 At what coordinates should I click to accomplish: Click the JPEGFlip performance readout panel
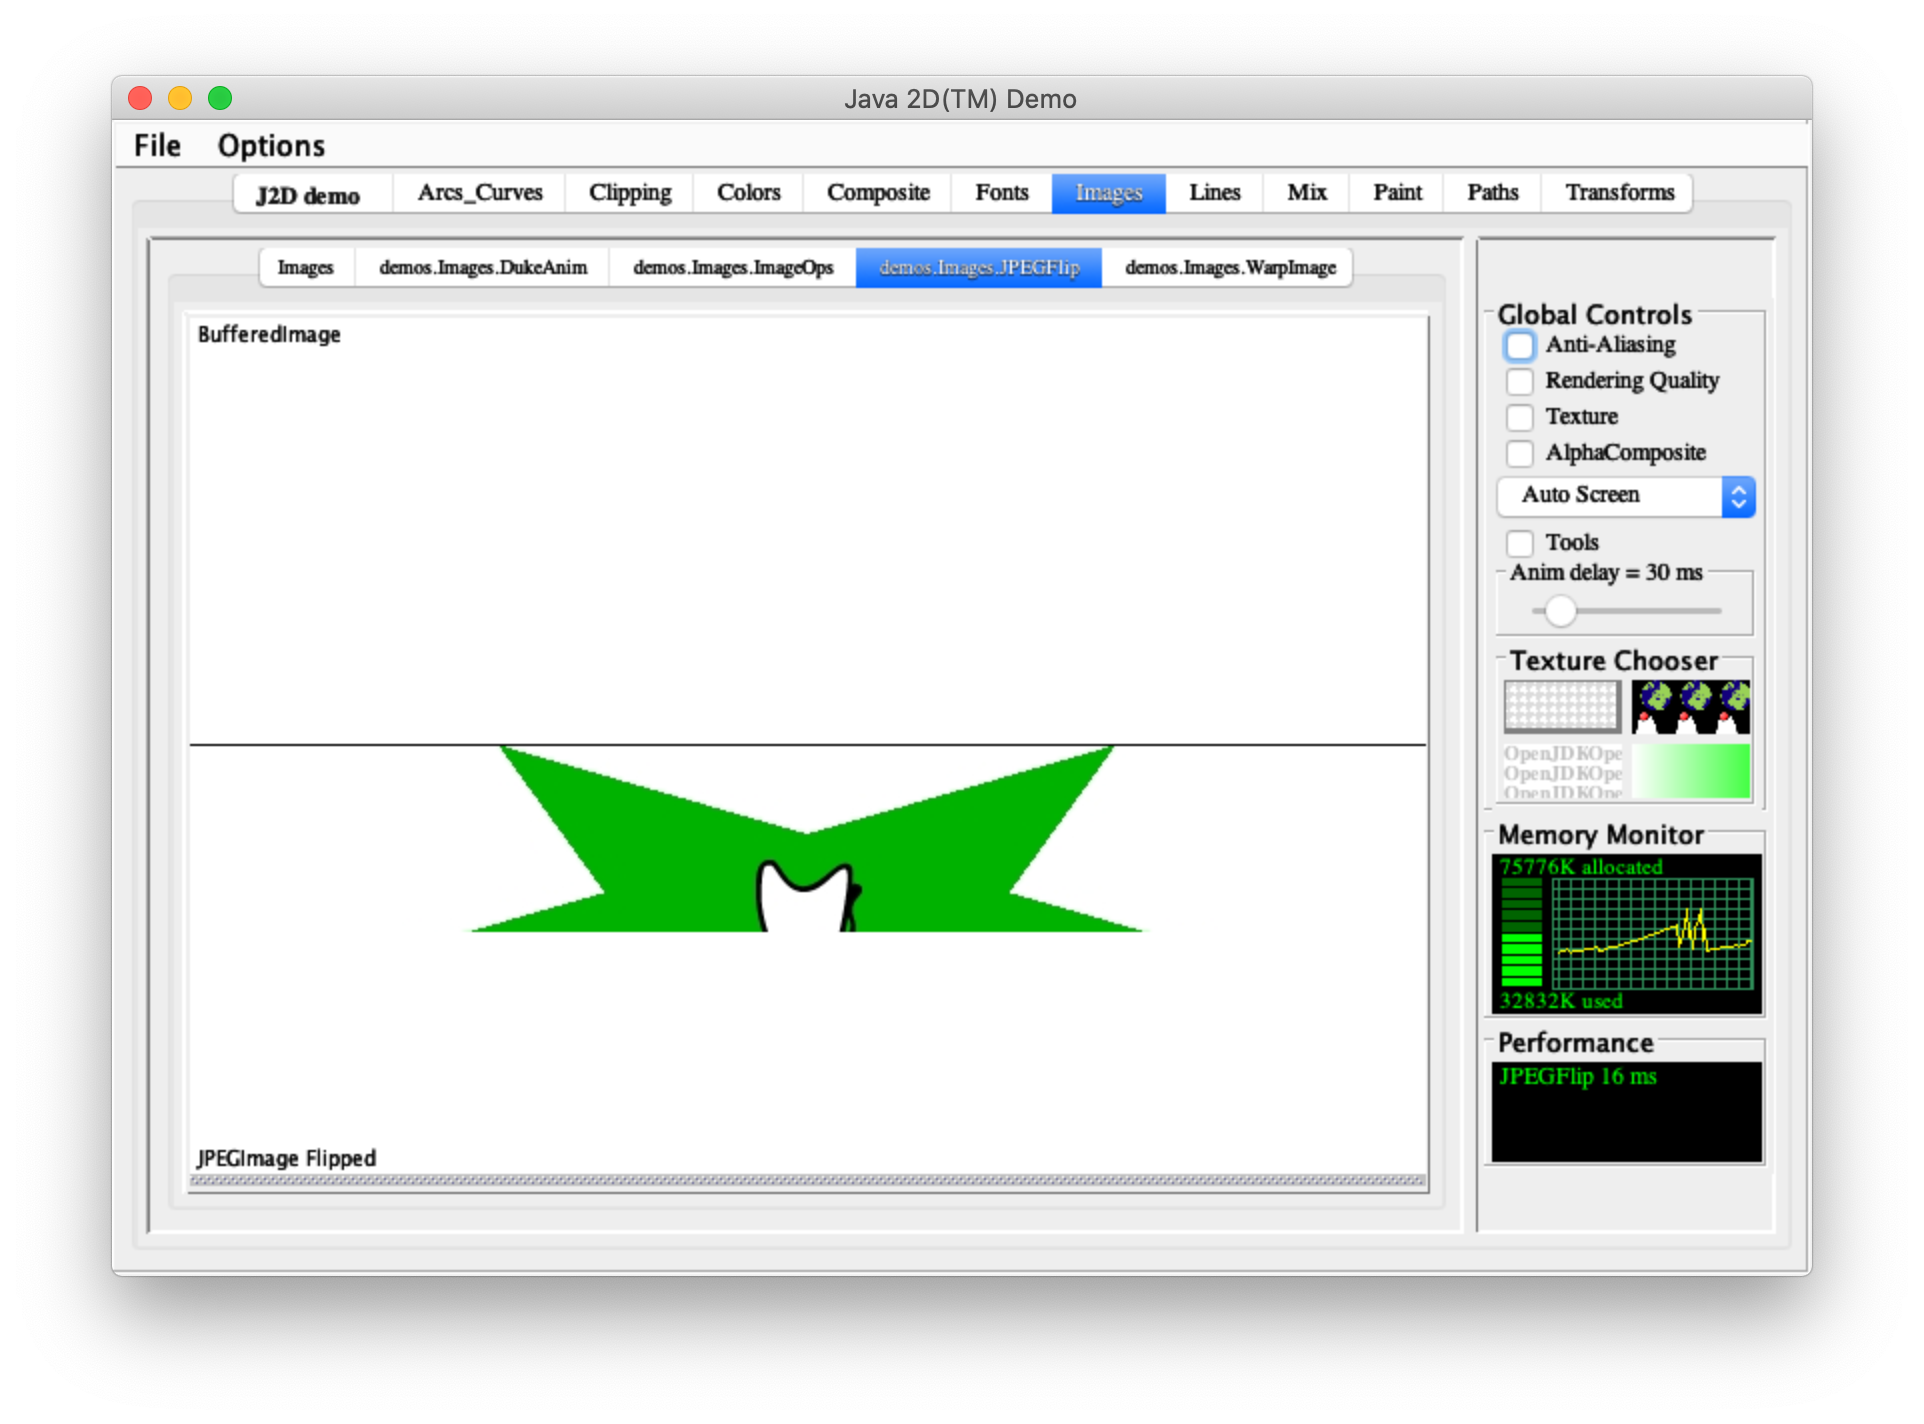coord(1626,1111)
